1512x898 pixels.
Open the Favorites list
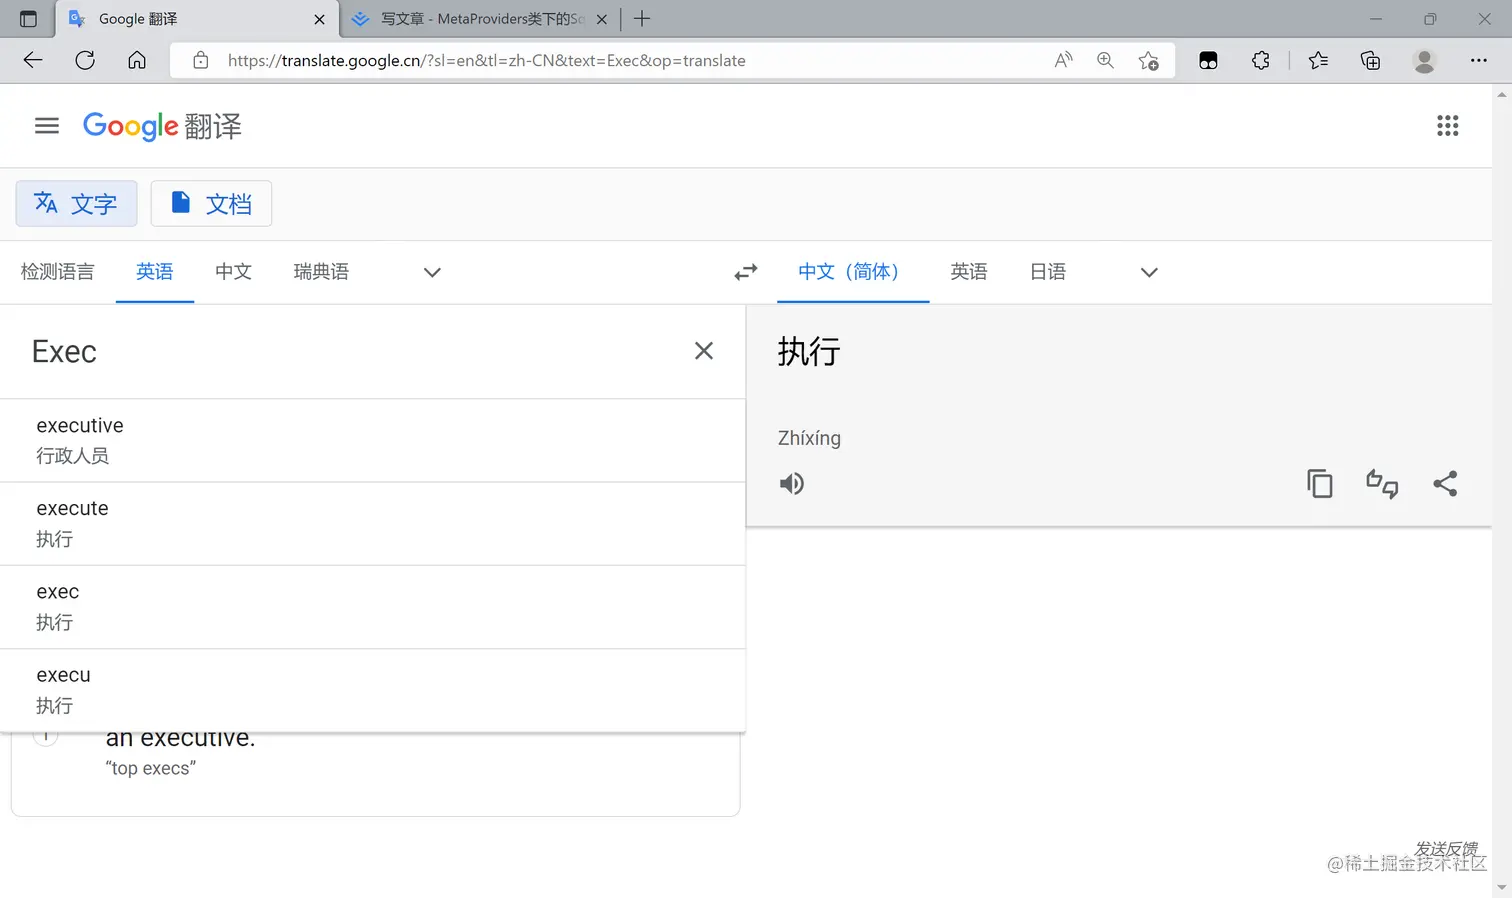1318,60
